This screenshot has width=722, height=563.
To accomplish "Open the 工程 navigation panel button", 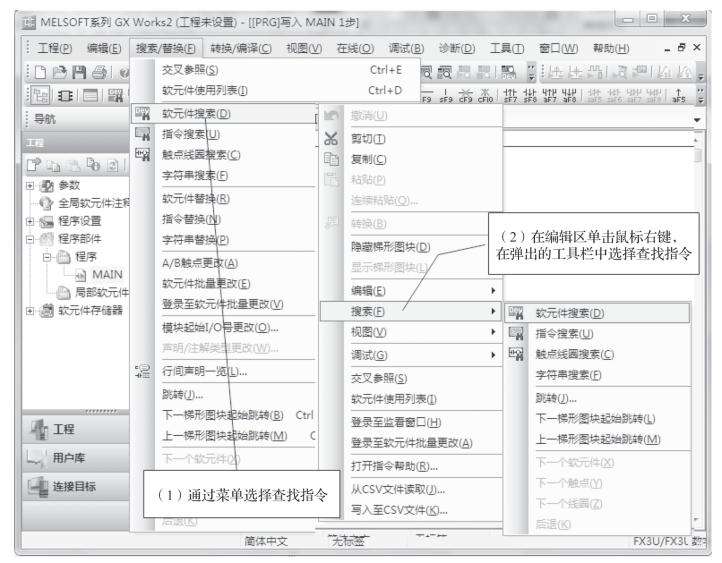I will coord(76,429).
